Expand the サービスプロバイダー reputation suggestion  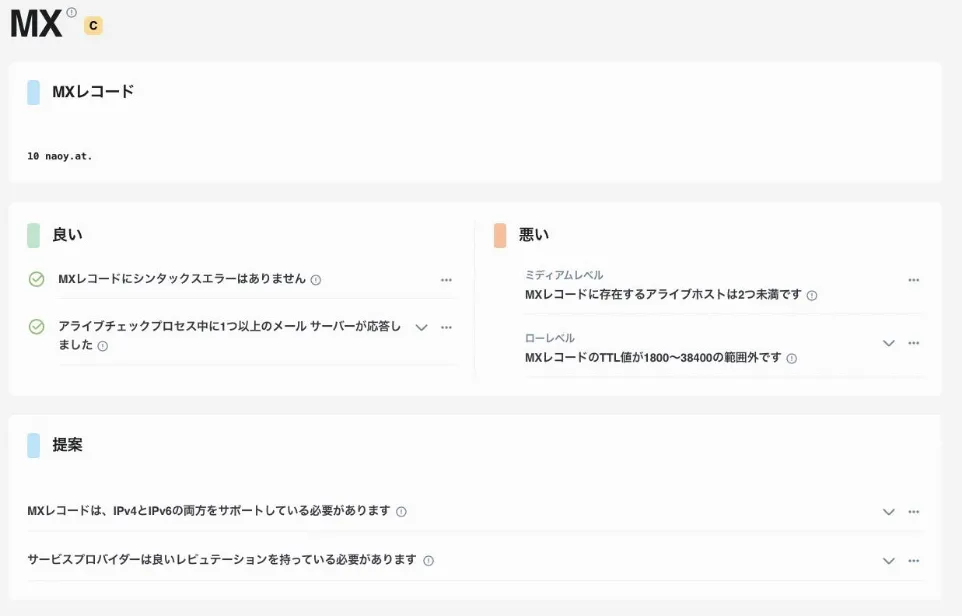(x=888, y=561)
